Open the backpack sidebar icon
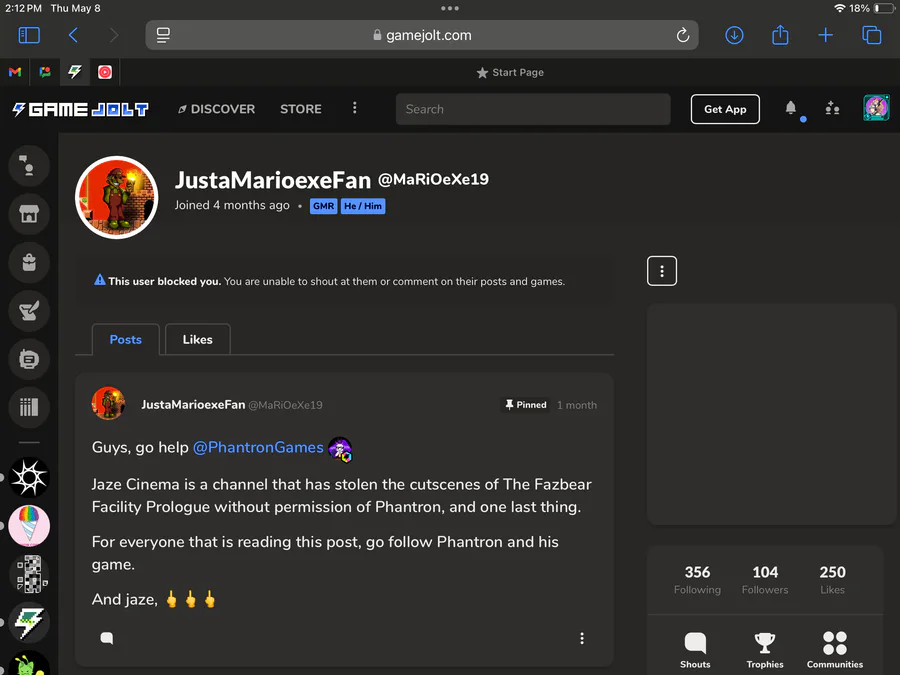The image size is (900, 675). pos(29,262)
